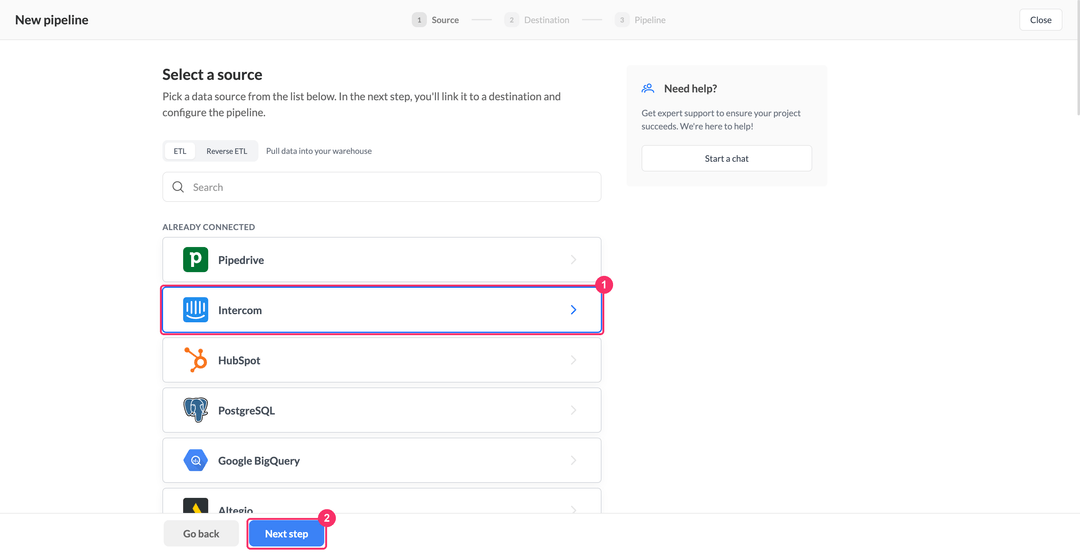Go to the Destination step

click(x=537, y=20)
